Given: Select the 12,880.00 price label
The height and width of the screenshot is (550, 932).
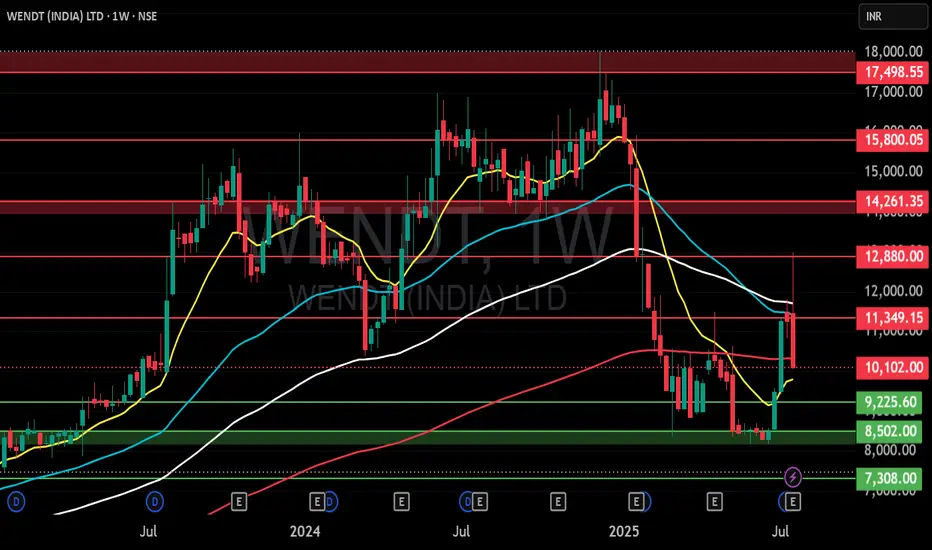Looking at the screenshot, I should click(892, 257).
